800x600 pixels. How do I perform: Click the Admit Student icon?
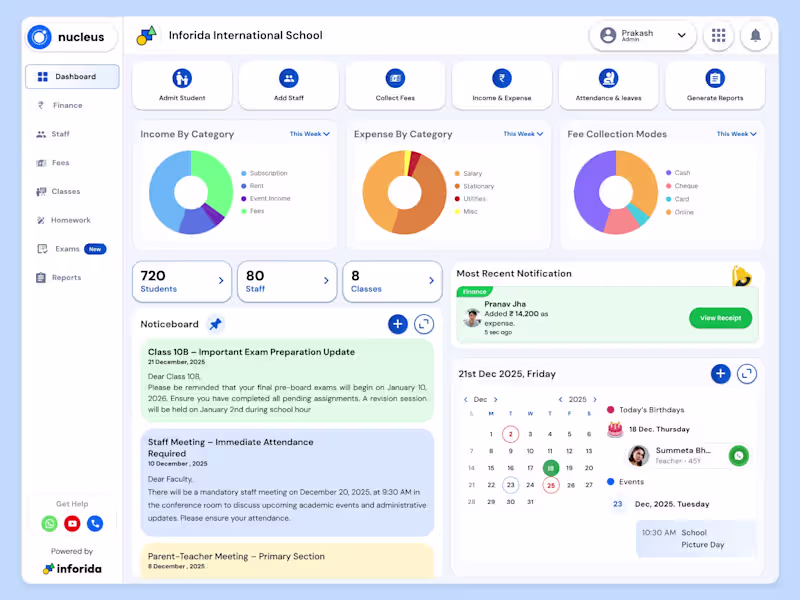tap(182, 79)
